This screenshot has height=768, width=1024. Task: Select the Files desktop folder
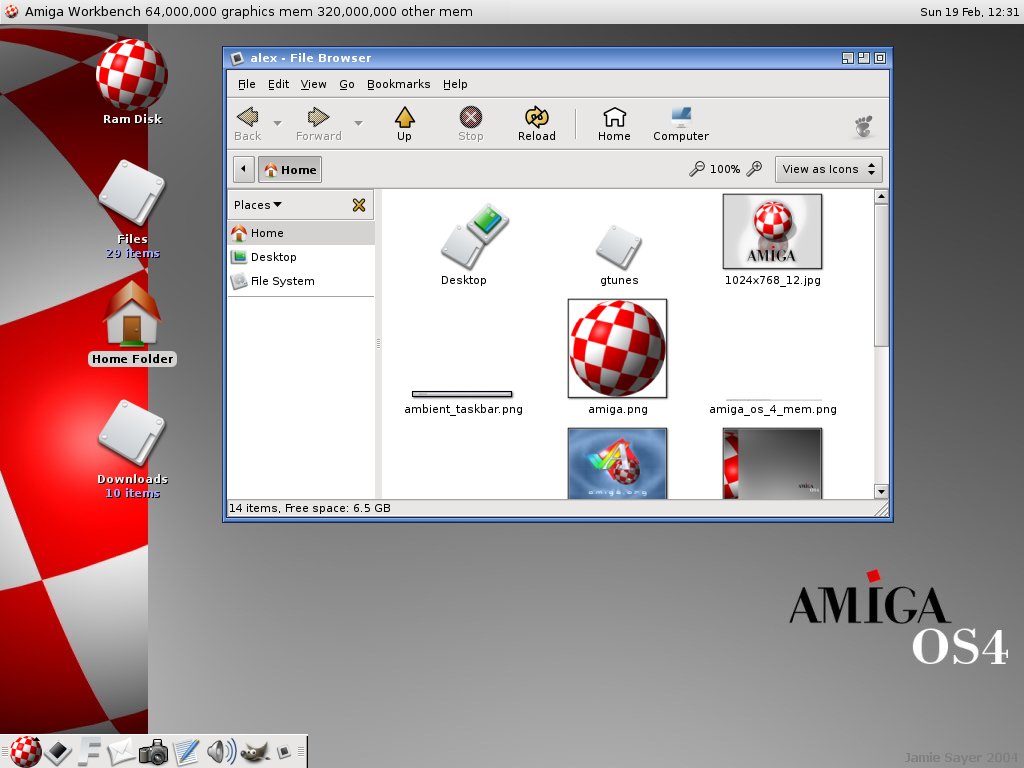coord(132,210)
